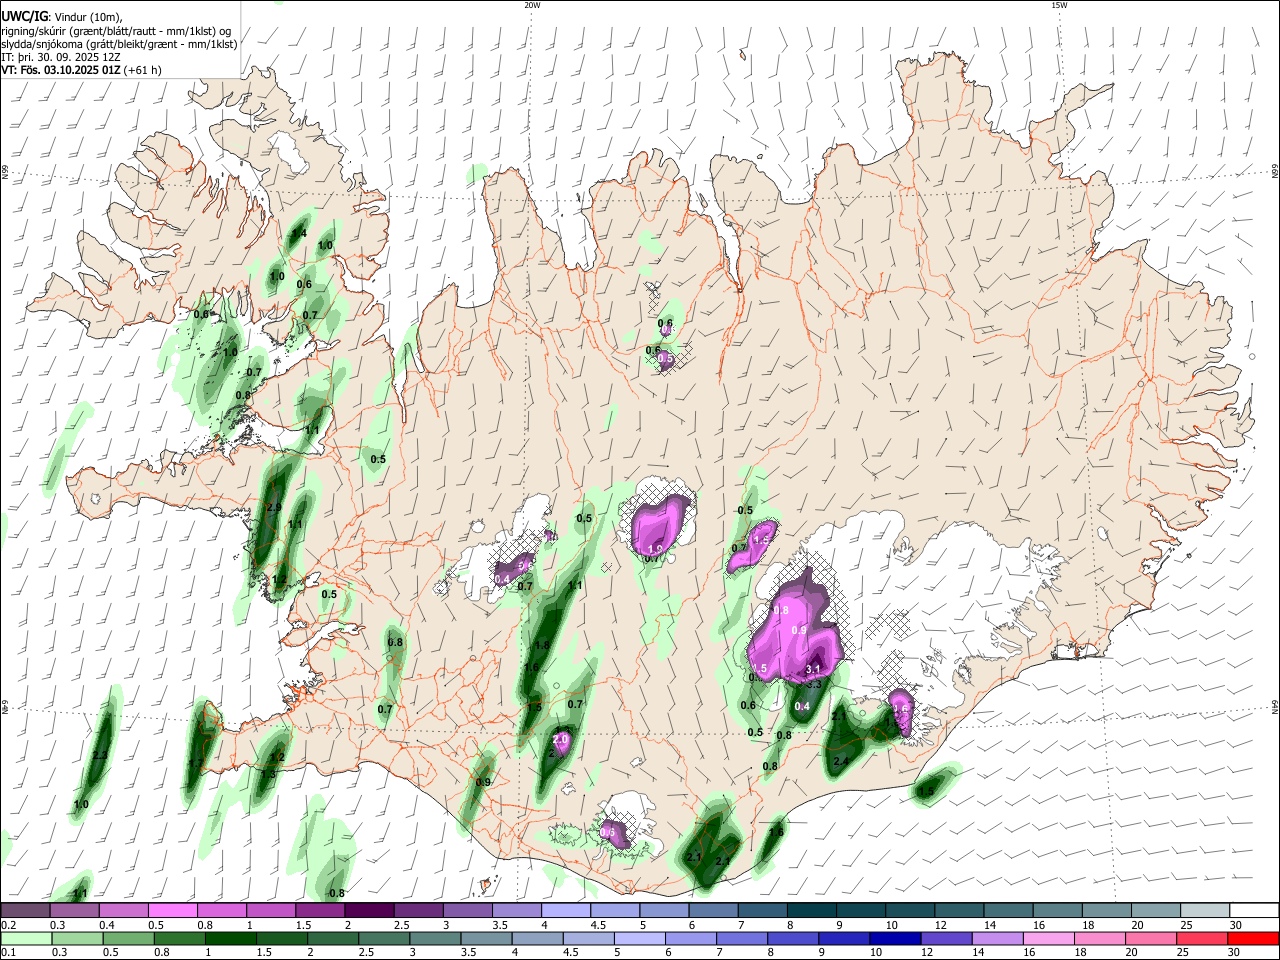Click the 'VT: Fös. 03.10.2025 01Z (+61 h)' line
Viewport: 1280px width, 960px height.
click(82, 70)
